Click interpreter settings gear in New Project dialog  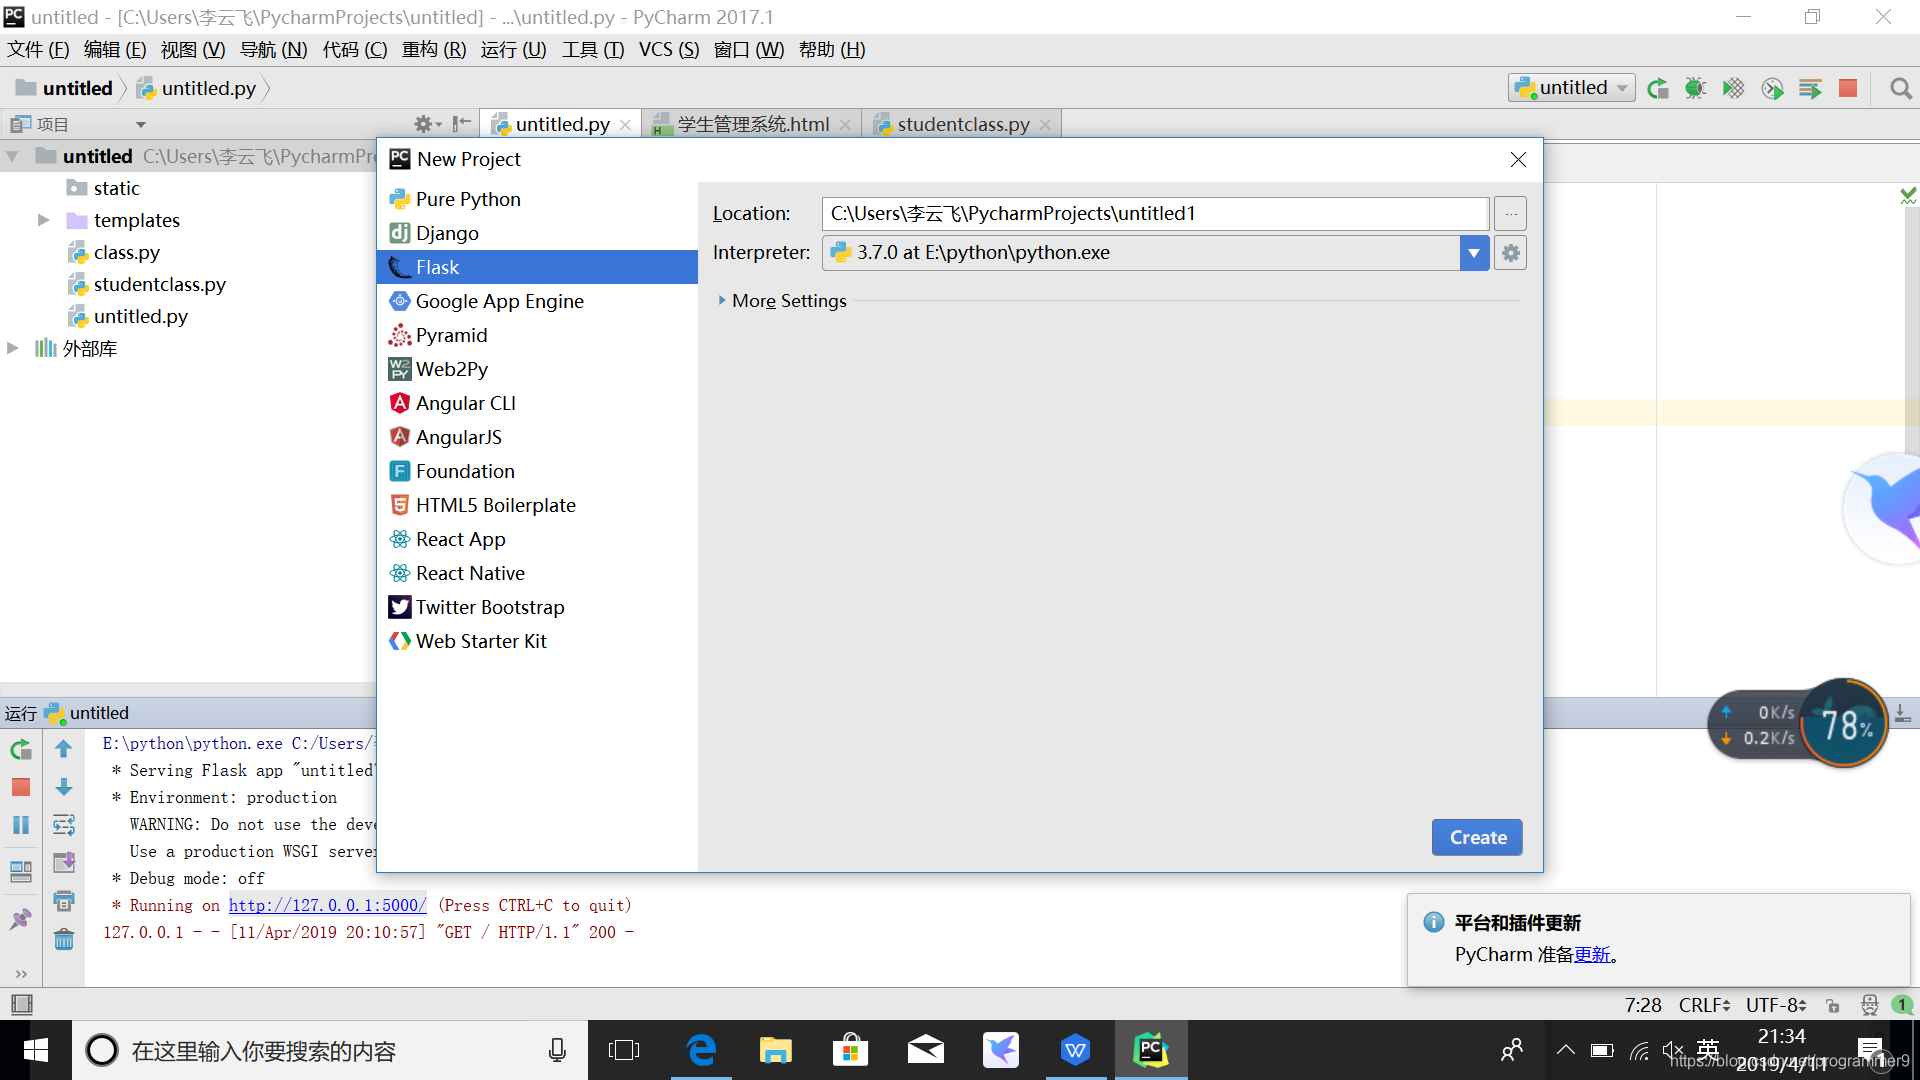tap(1511, 253)
